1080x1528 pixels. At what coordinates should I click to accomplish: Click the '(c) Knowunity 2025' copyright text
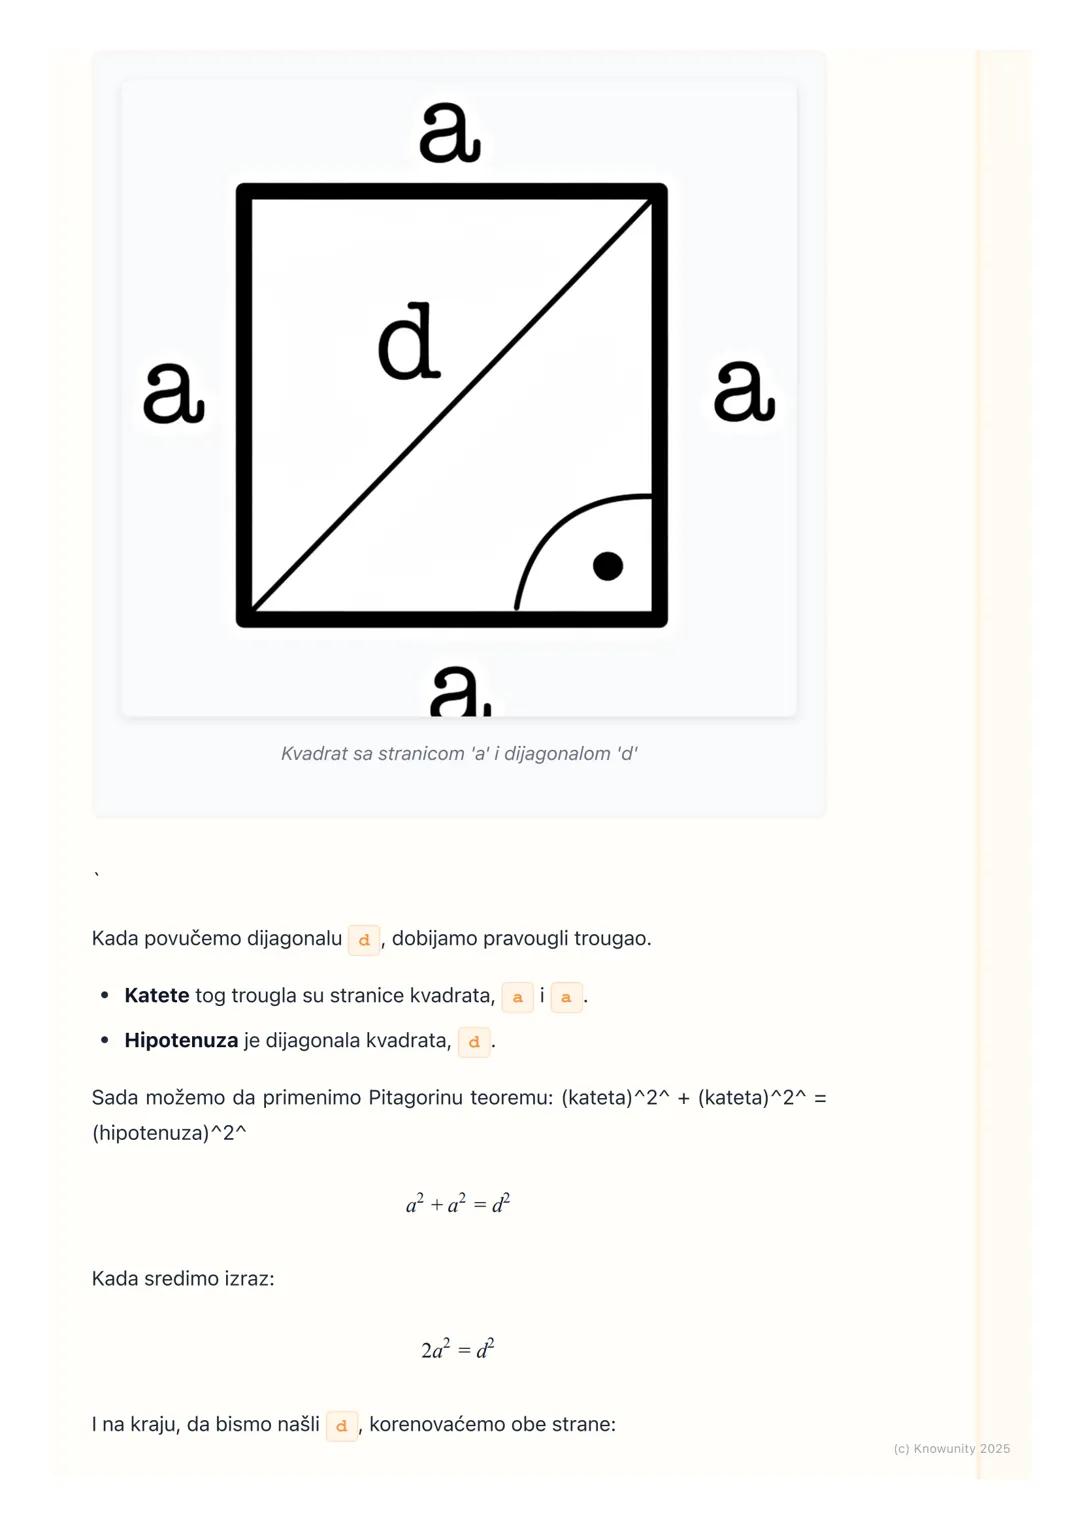click(x=951, y=1449)
